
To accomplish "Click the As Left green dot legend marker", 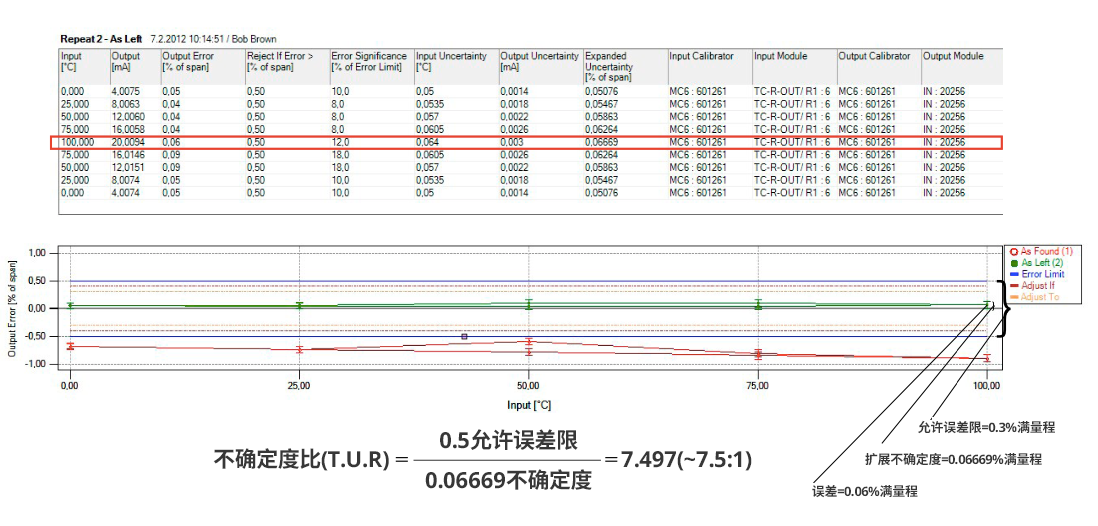I will point(1013,262).
